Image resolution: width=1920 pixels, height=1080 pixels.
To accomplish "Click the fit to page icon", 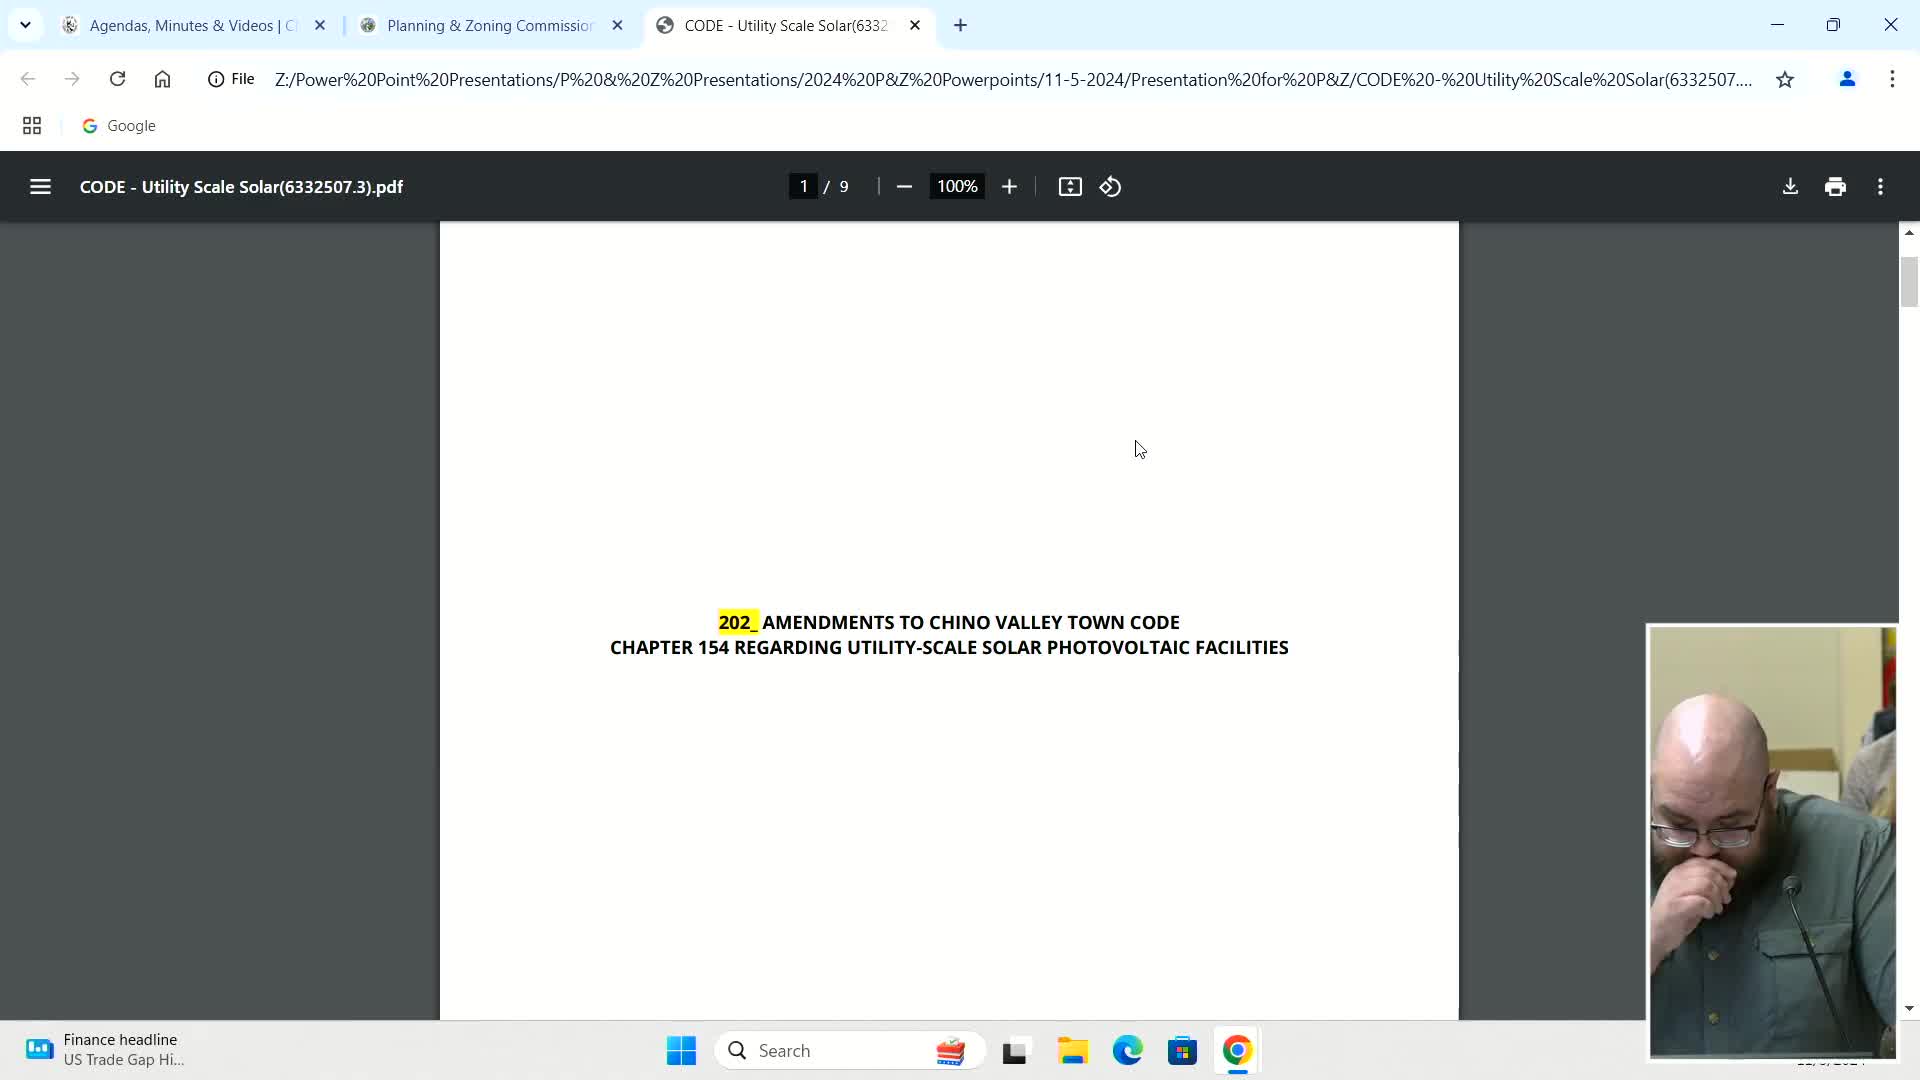I will point(1070,187).
